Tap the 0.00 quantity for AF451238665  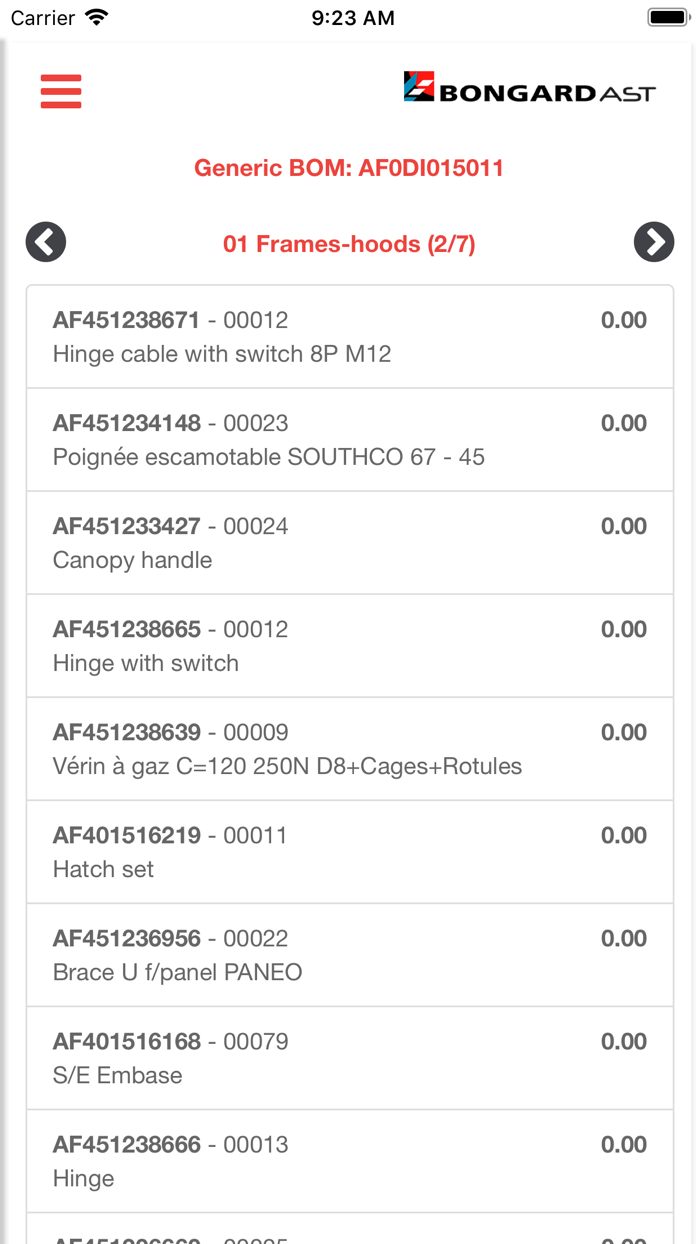624,630
